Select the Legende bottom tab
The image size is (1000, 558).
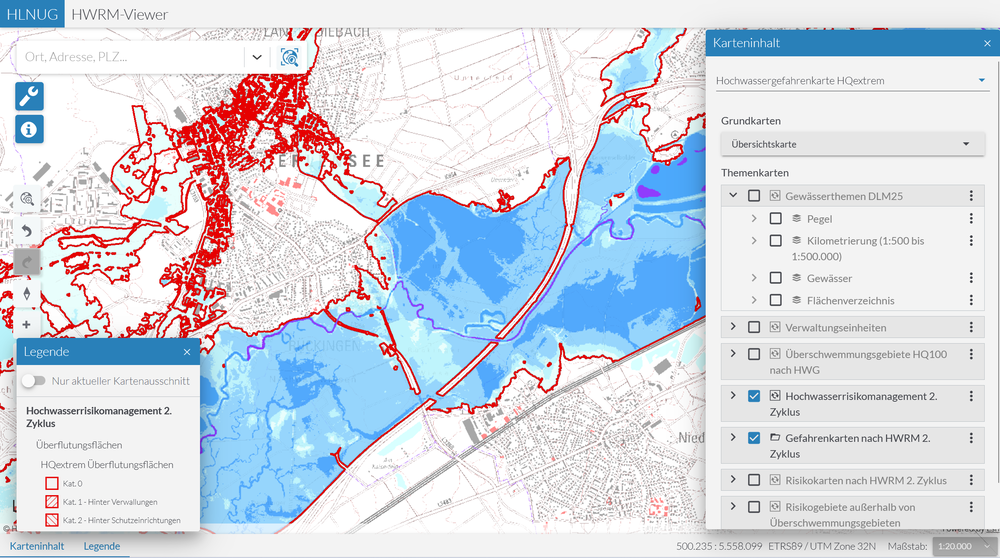(101, 546)
